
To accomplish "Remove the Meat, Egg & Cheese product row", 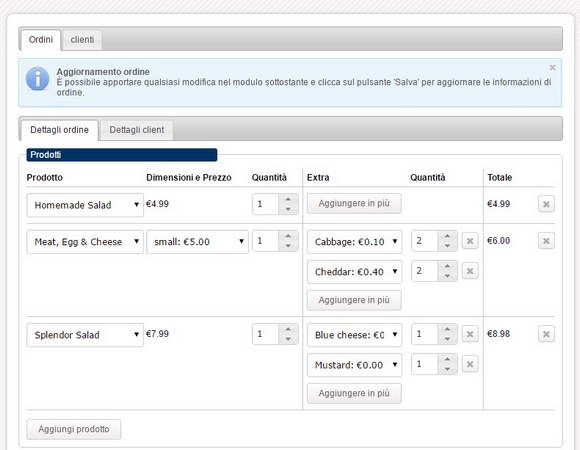I will [x=546, y=241].
